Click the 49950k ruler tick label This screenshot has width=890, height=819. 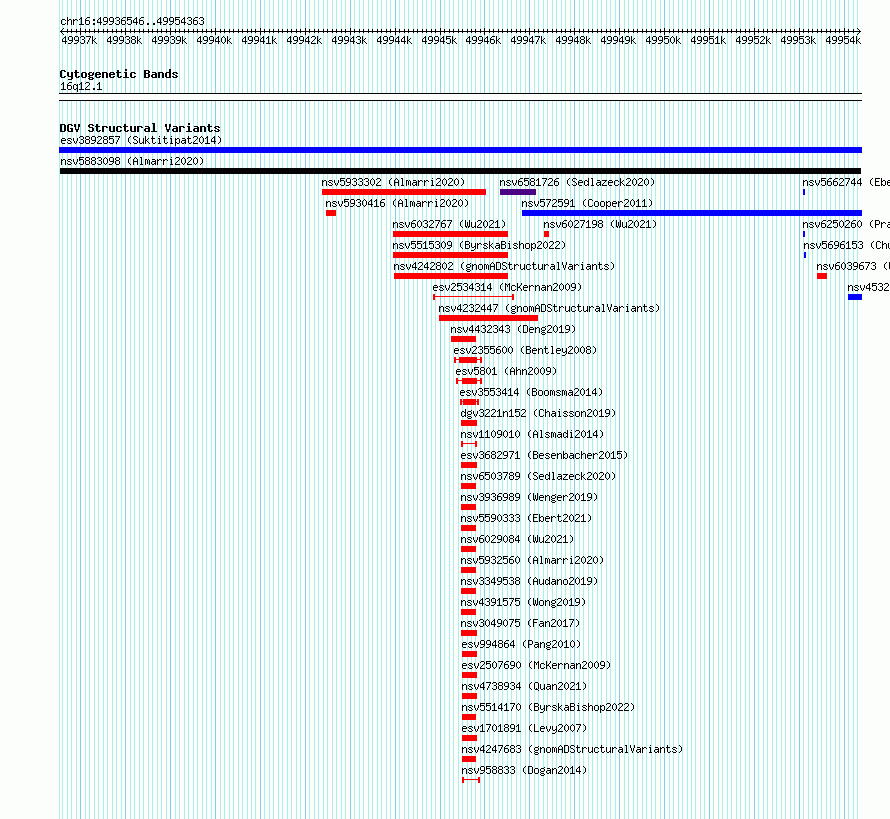(663, 40)
